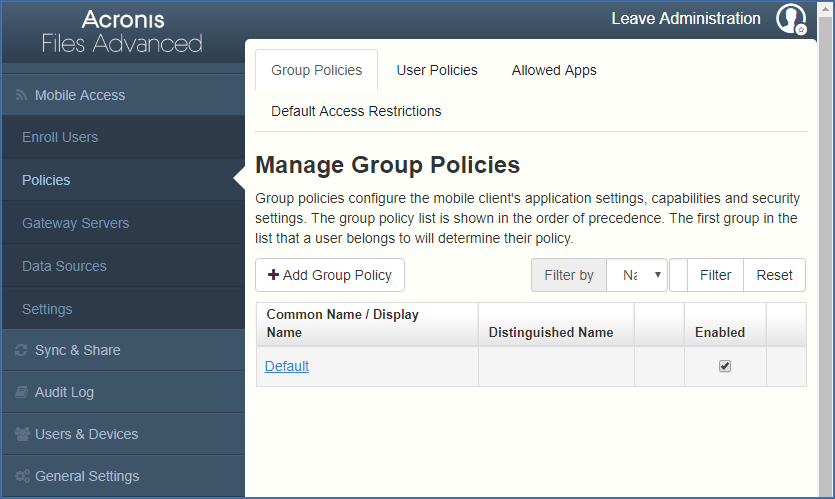Click the Leave Administration link
The image size is (835, 499).
click(x=685, y=19)
